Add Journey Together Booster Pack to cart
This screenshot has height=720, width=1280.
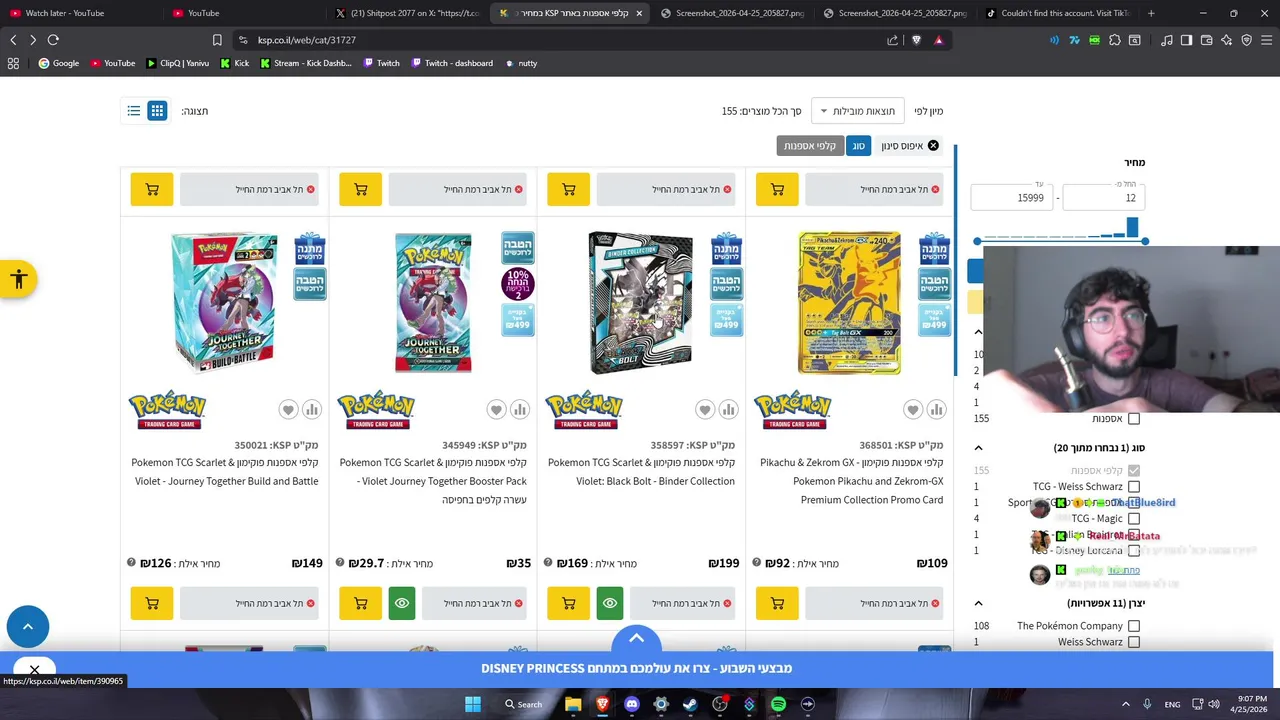pos(360,603)
